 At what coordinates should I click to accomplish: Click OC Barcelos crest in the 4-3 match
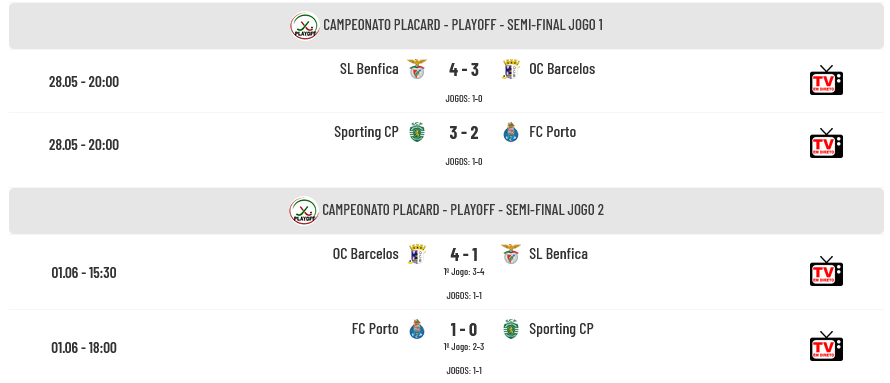[511, 69]
